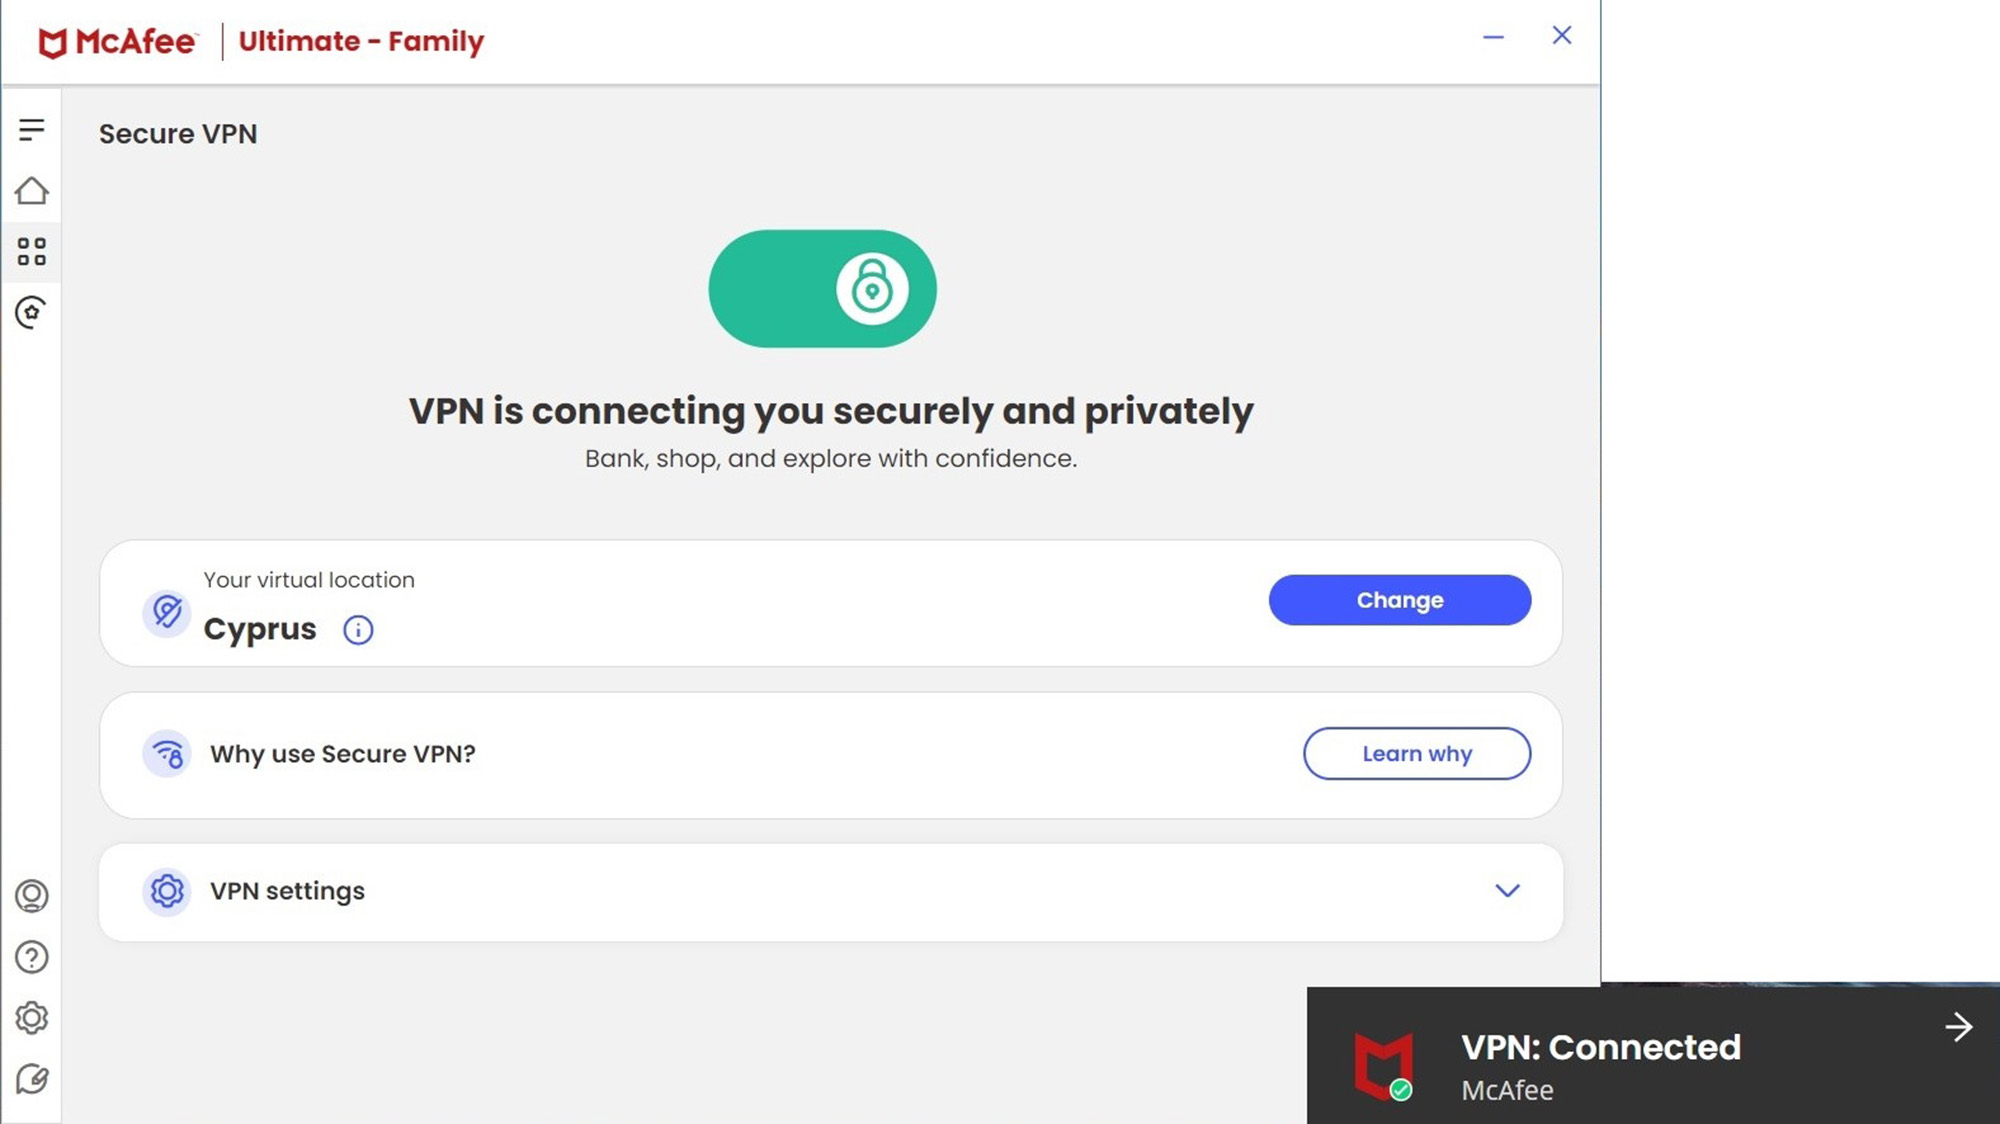Open the feedback icon
The height and width of the screenshot is (1124, 2000).
point(32,1079)
